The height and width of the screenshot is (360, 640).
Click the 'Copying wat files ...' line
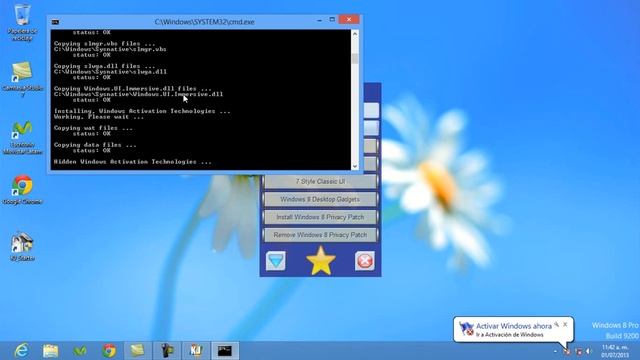point(93,128)
